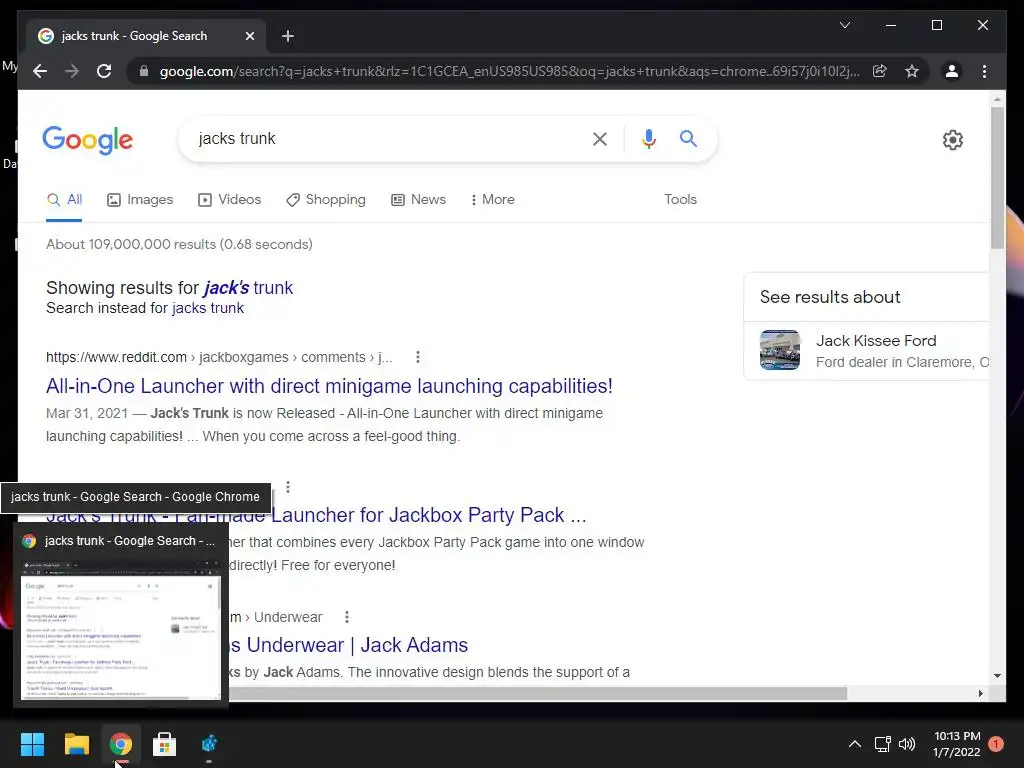Open the Underwear Jack Adams result

pos(349,645)
